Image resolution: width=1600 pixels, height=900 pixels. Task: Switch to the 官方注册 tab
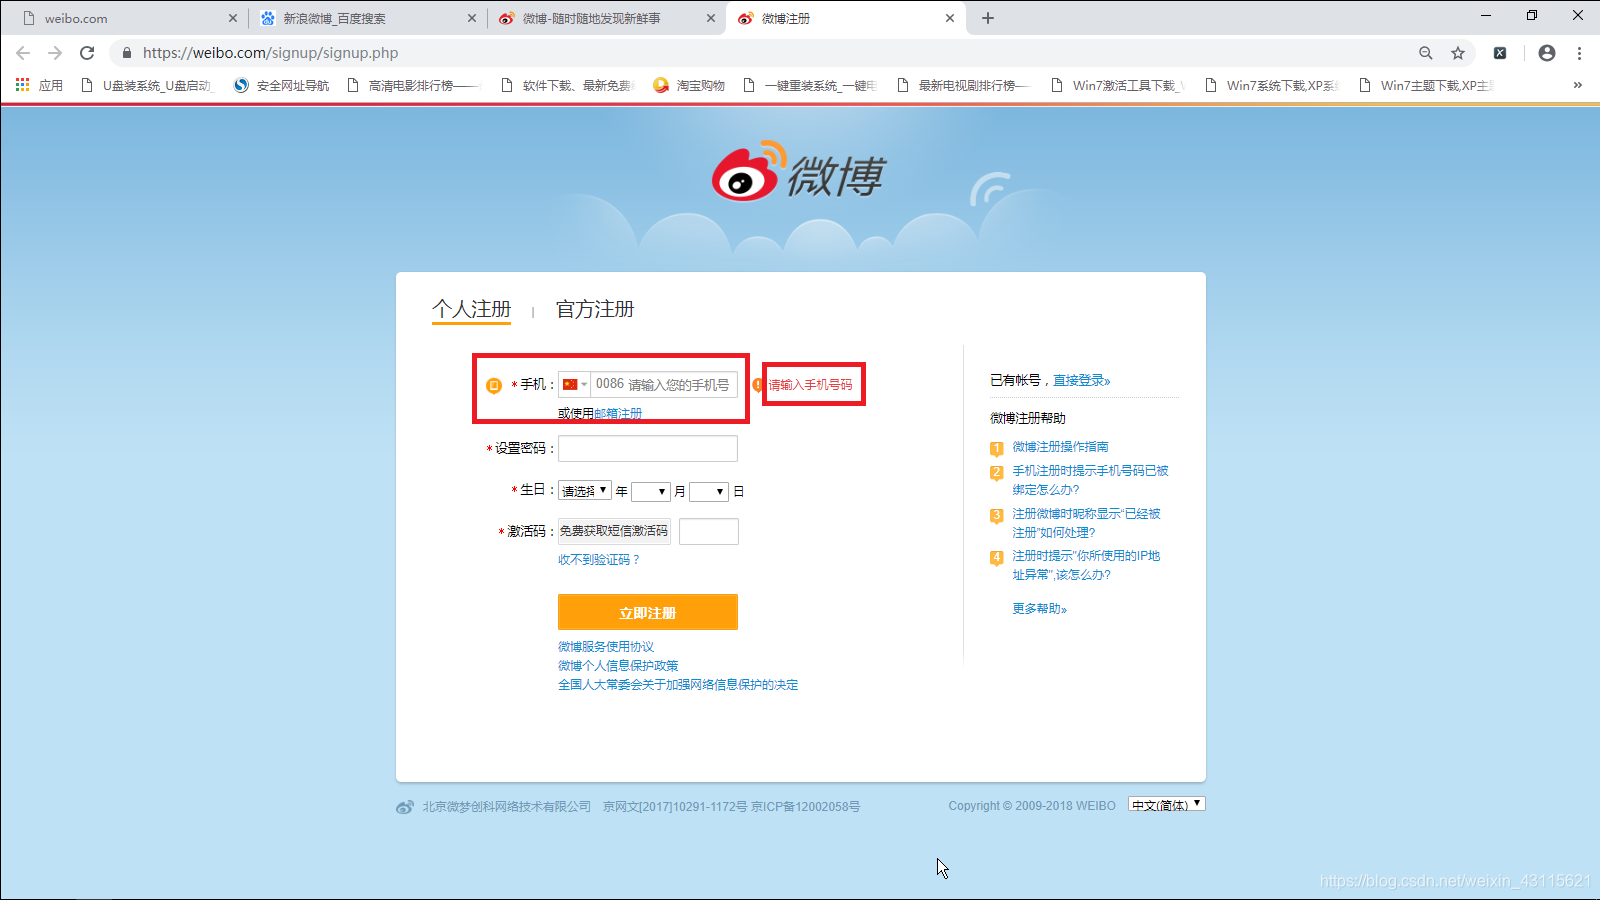coord(595,309)
